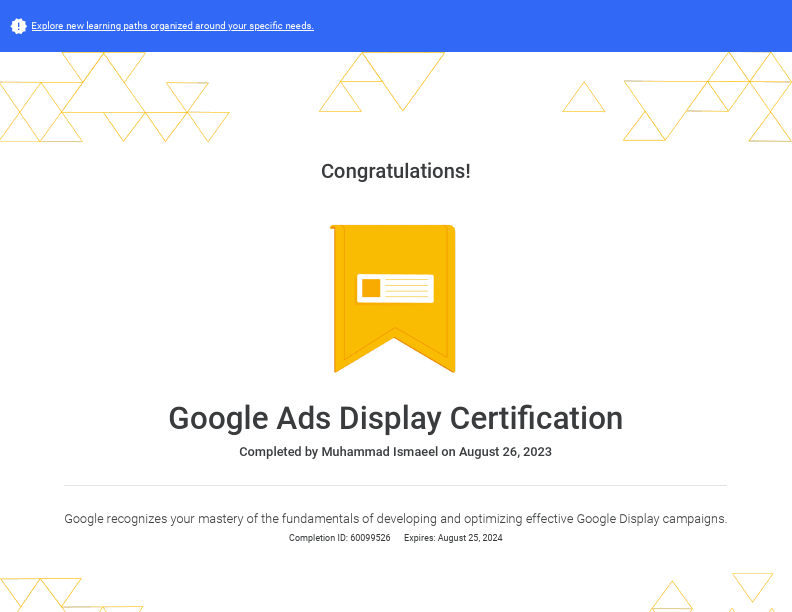Open the "Explore new learning paths" link
Screen dimensions: 792x612
pyautogui.click(x=172, y=26)
